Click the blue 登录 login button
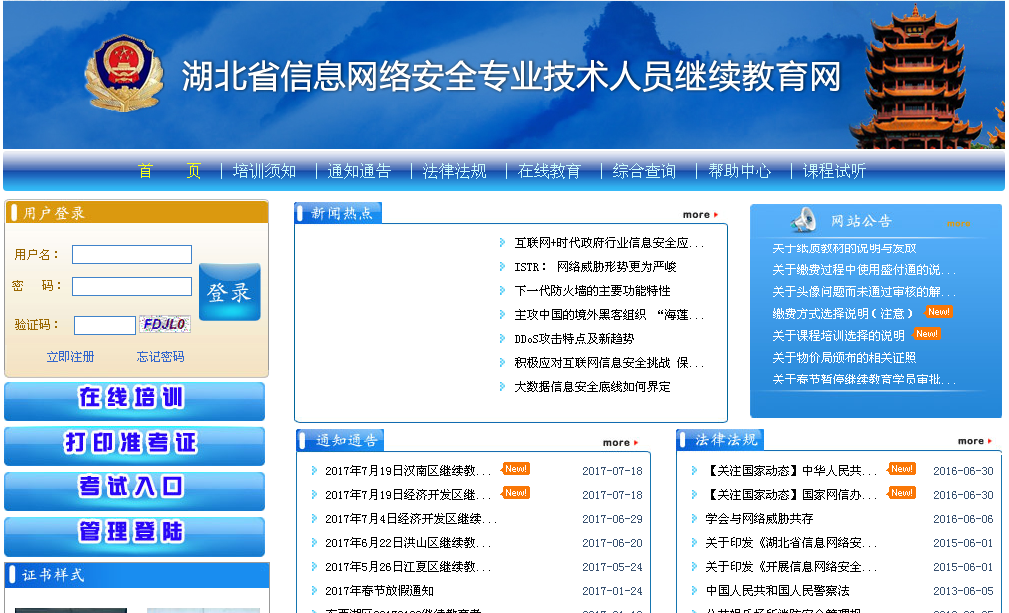This screenshot has height=613, width=1009. click(229, 292)
